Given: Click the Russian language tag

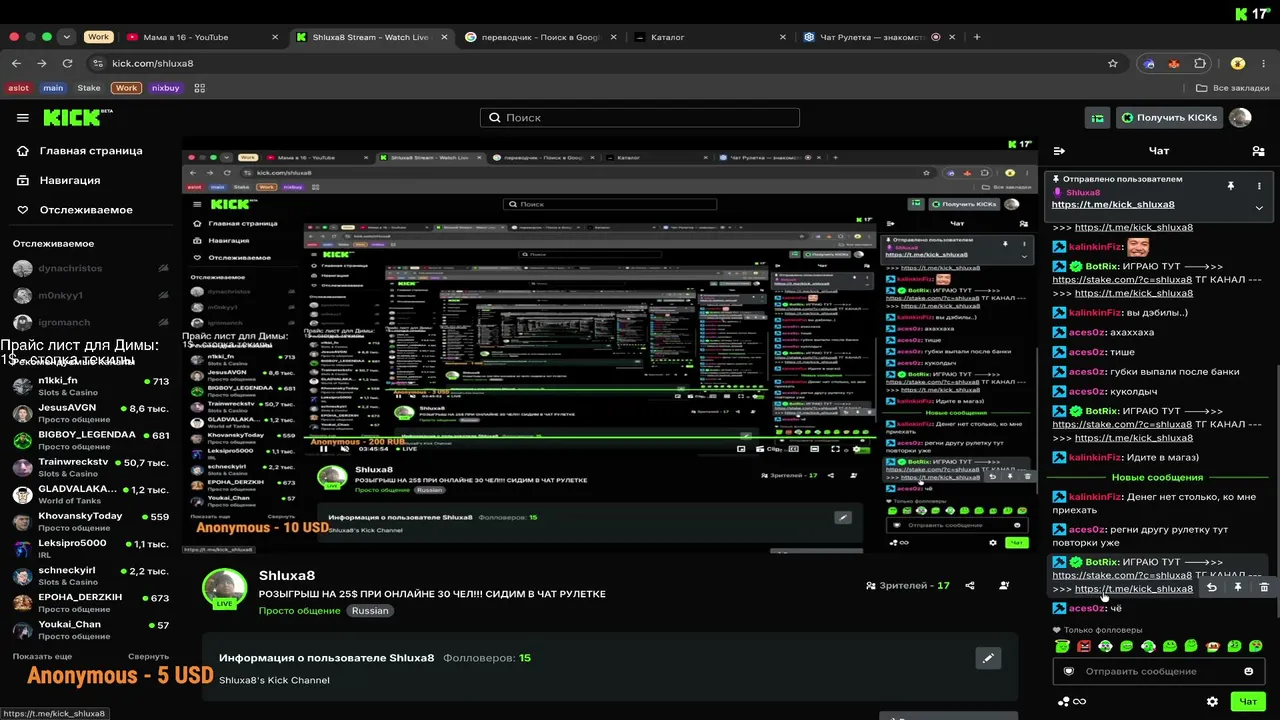Looking at the screenshot, I should 370,611.
